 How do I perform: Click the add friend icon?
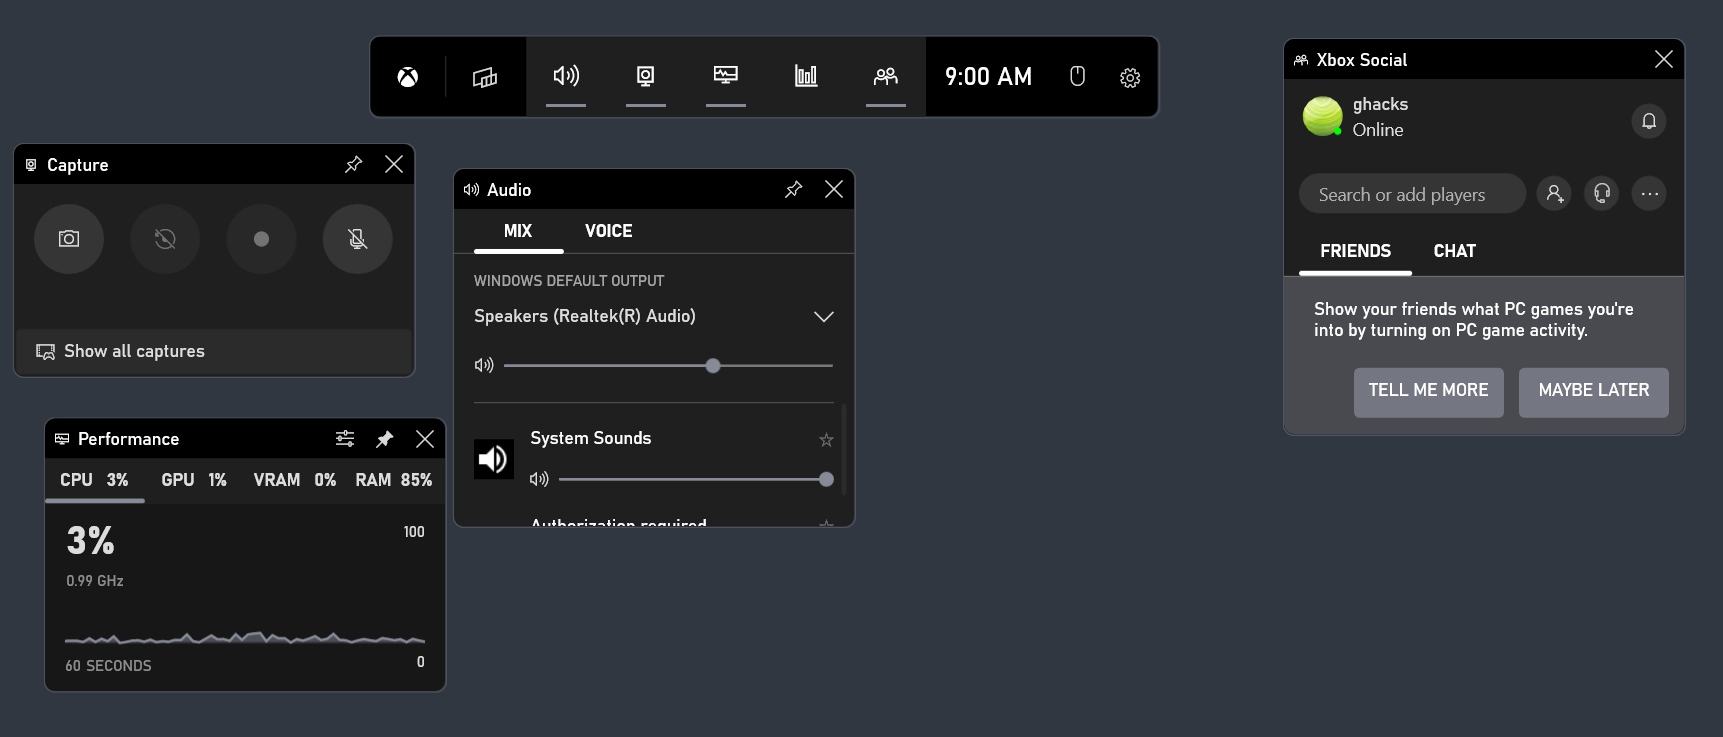[x=1554, y=194]
